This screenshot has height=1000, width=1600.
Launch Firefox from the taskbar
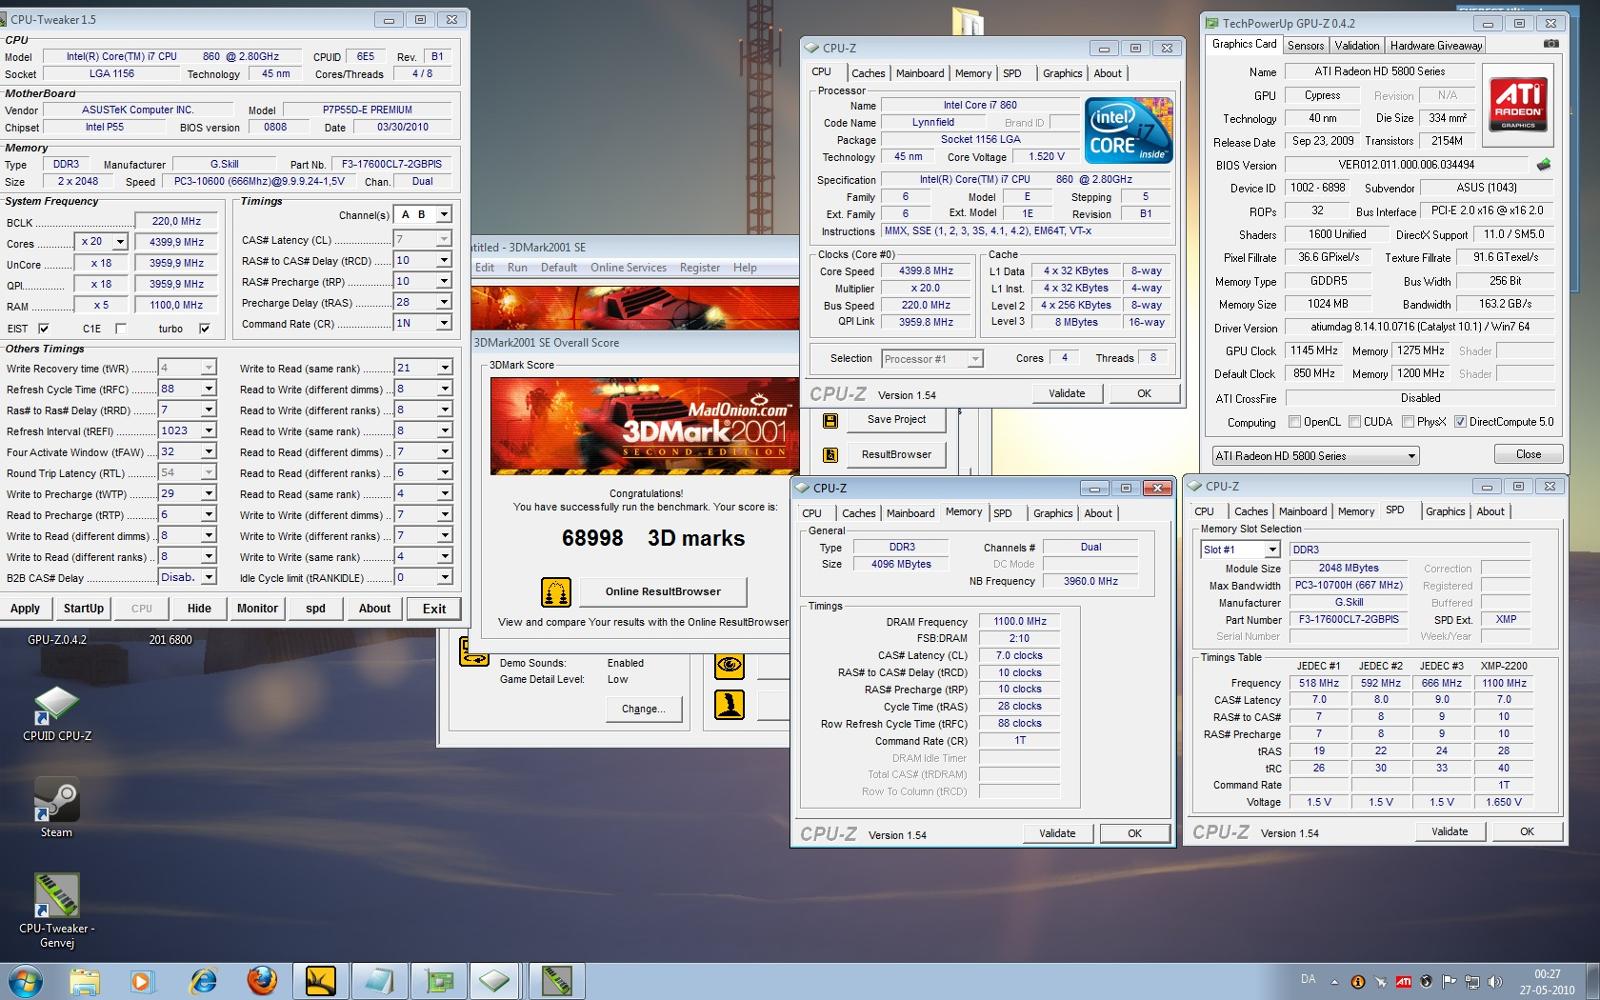pyautogui.click(x=262, y=982)
